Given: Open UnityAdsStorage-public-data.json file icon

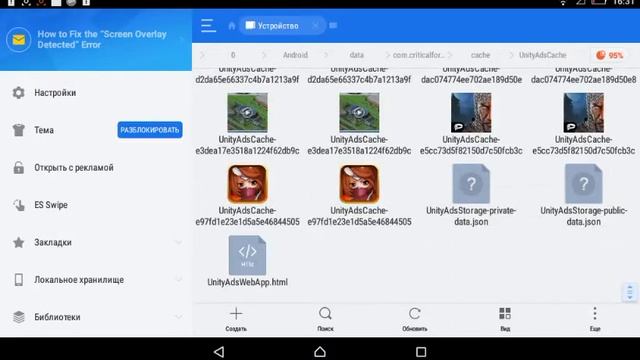Looking at the screenshot, I should 584,184.
